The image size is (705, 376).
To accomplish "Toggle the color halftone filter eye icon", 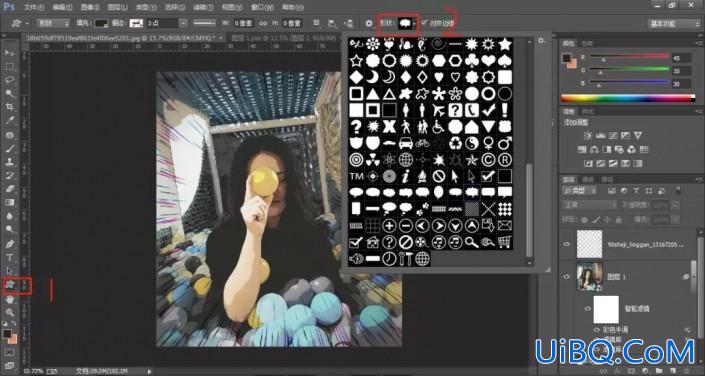I will (597, 330).
